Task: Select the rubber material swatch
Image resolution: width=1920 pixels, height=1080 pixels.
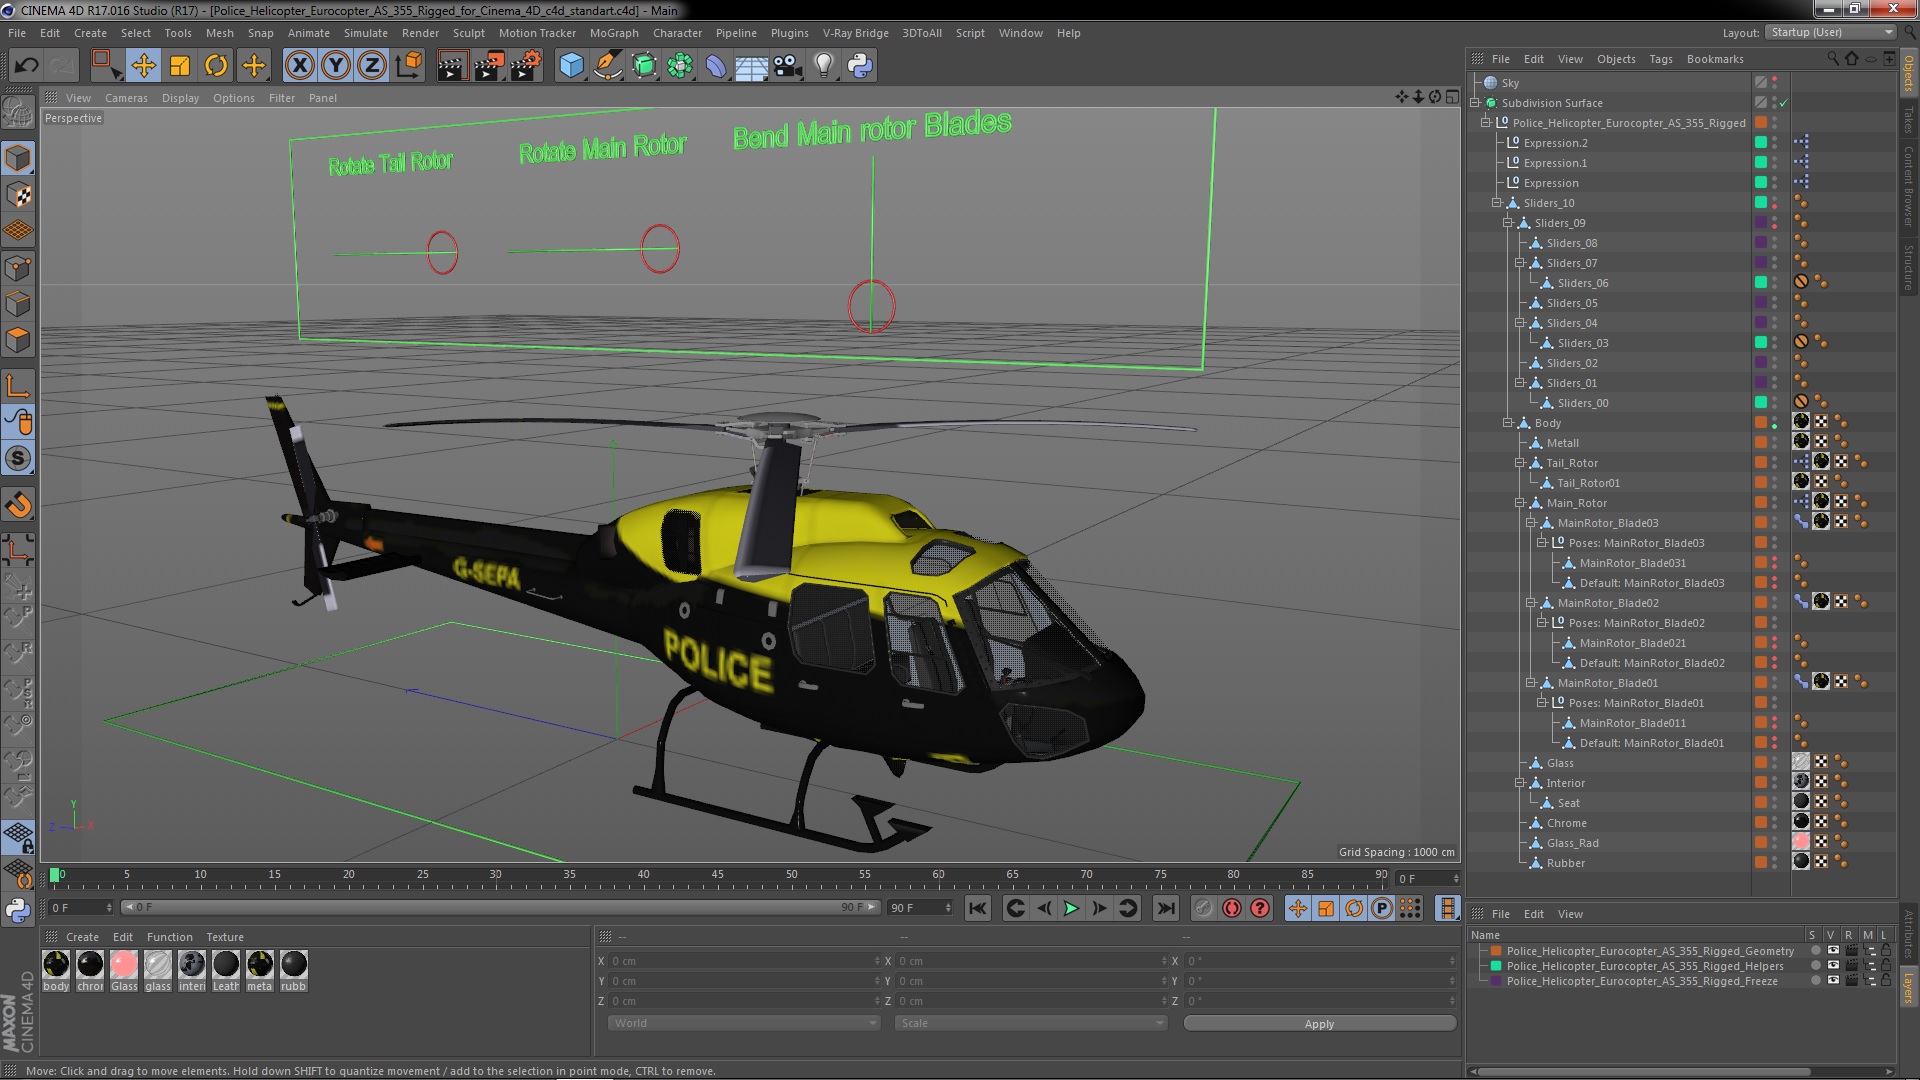Action: 293,970
